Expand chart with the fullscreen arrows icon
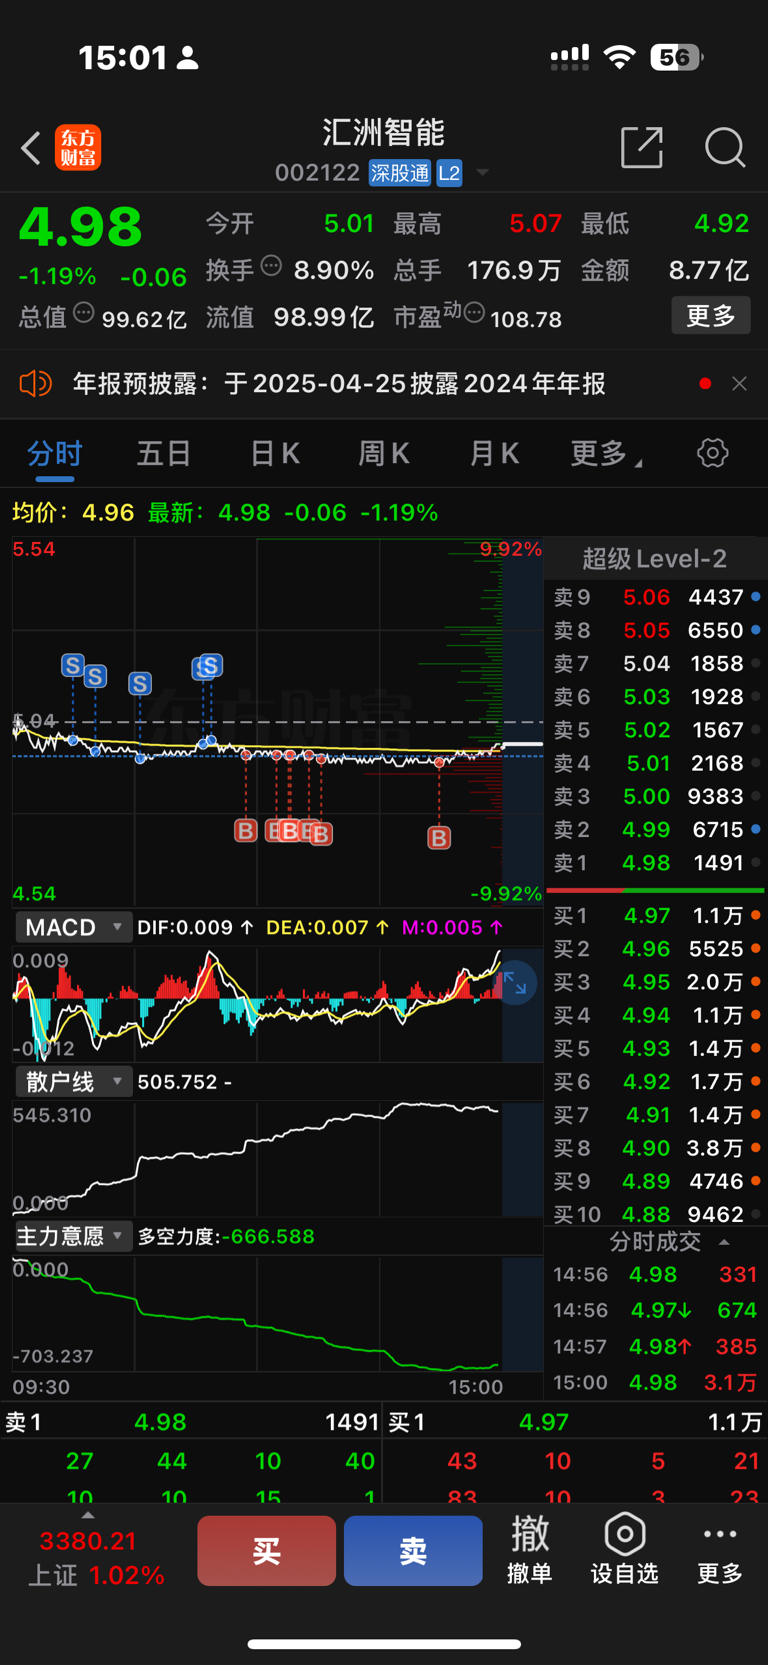Viewport: 769px width, 1665px height. tap(515, 984)
